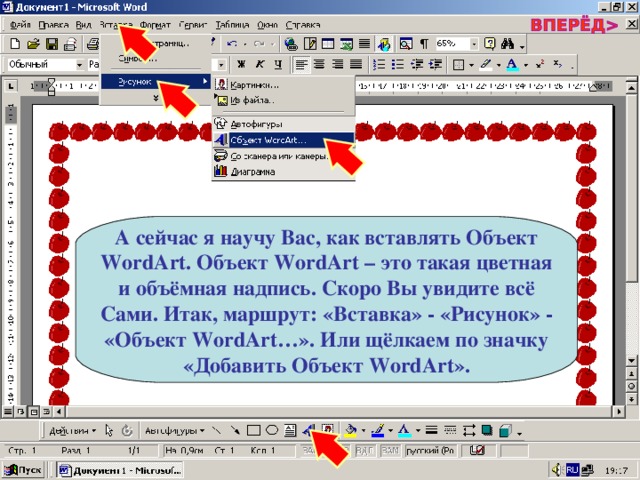Open the Zoom 65% dropdown arrow
640x480 pixels.
(x=474, y=44)
